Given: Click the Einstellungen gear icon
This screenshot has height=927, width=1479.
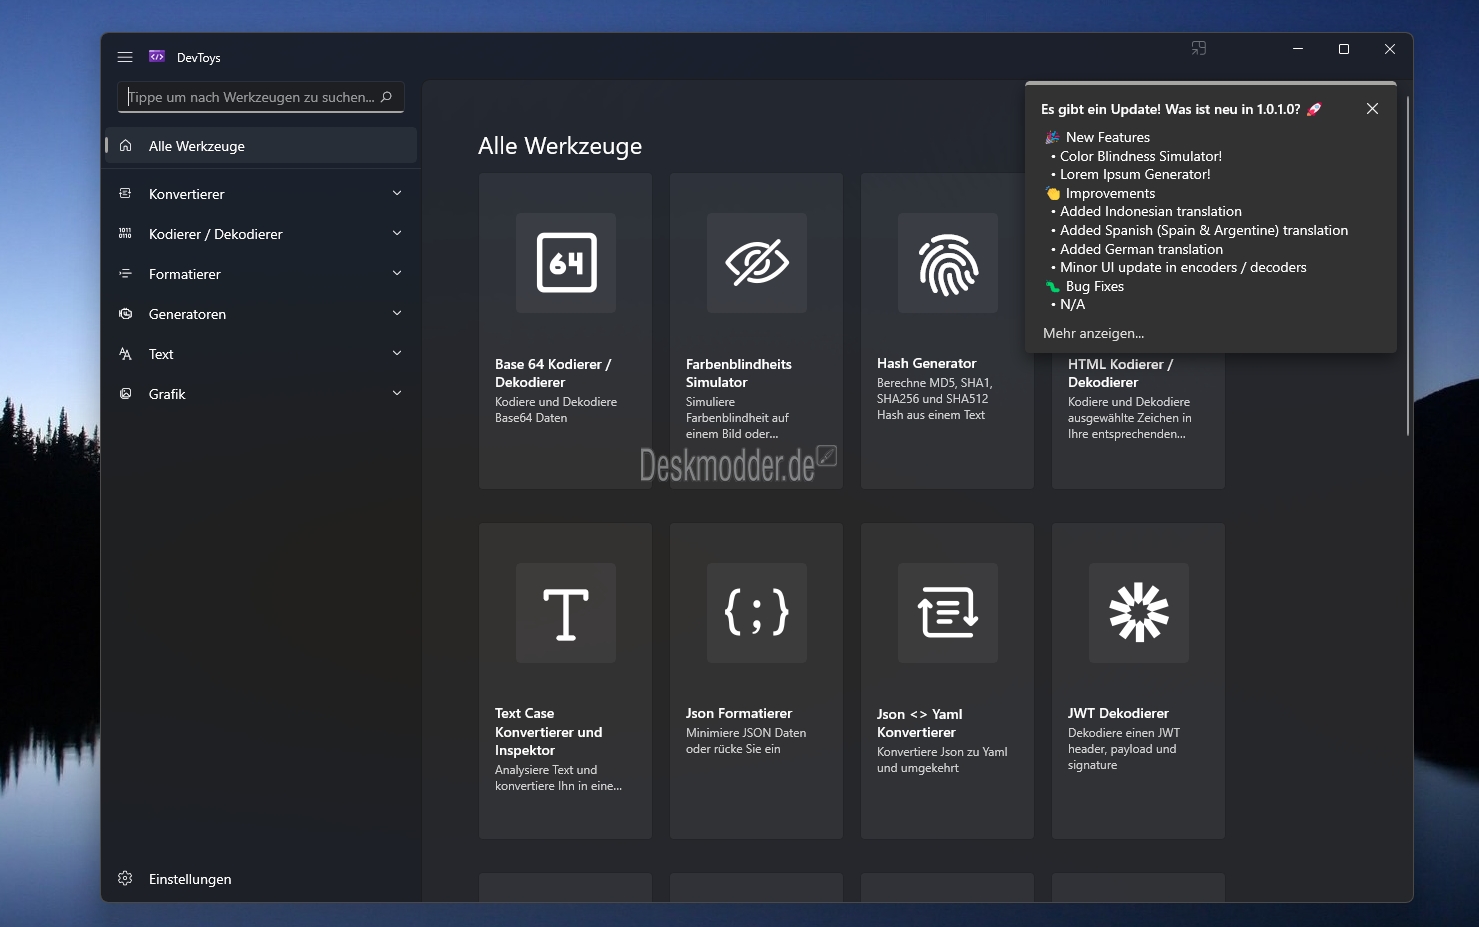Looking at the screenshot, I should click(x=125, y=878).
